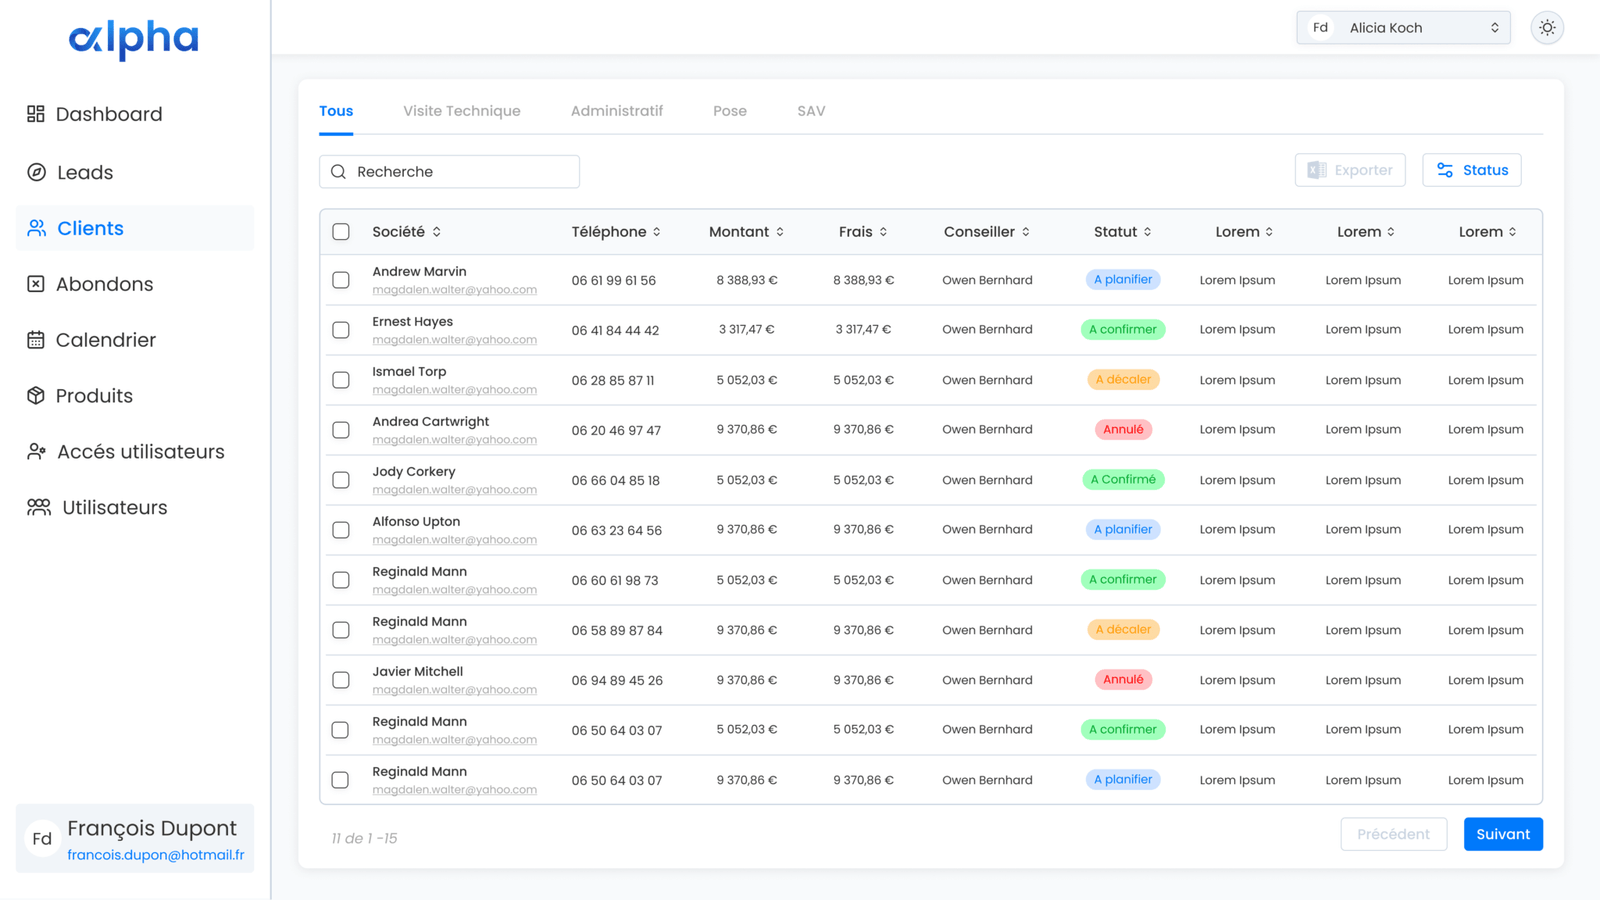The image size is (1600, 900).
Task: Switch to the Visite Technique tab
Action: point(461,110)
